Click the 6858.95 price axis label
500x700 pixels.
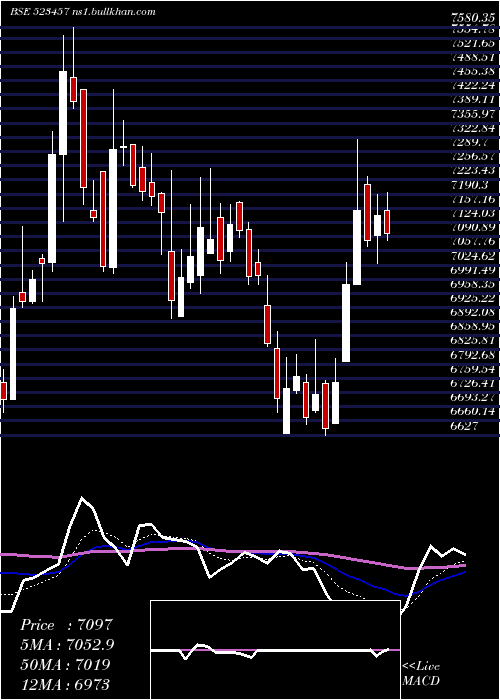pyautogui.click(x=473, y=326)
